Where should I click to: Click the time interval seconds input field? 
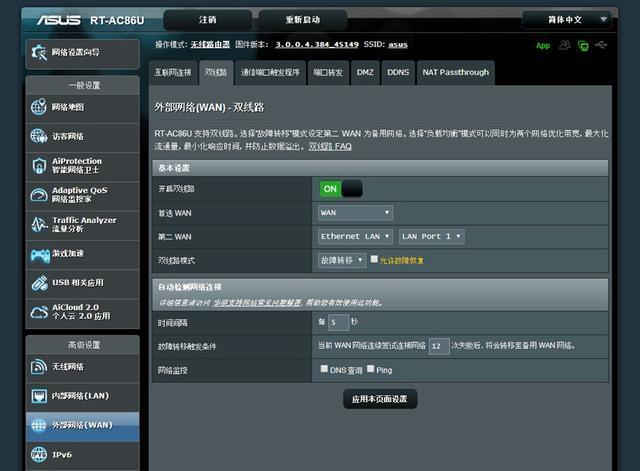(x=338, y=322)
